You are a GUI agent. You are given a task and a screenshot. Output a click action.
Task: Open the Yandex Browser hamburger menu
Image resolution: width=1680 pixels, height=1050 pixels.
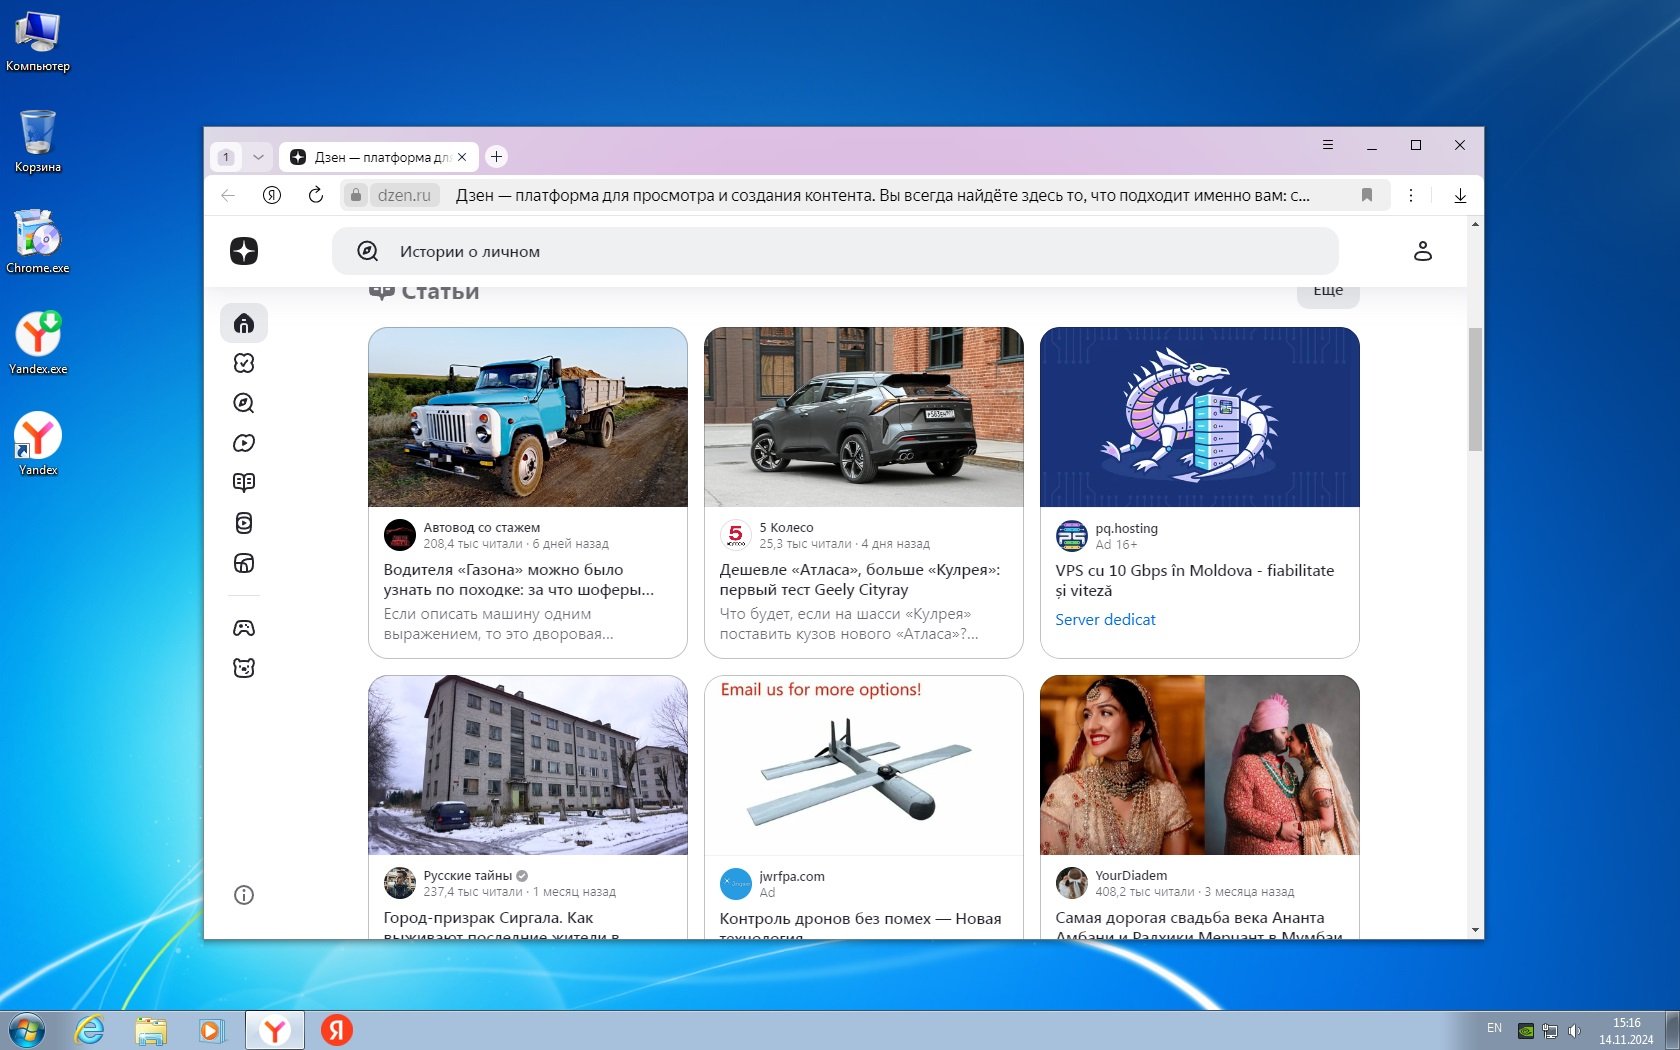(x=1328, y=145)
